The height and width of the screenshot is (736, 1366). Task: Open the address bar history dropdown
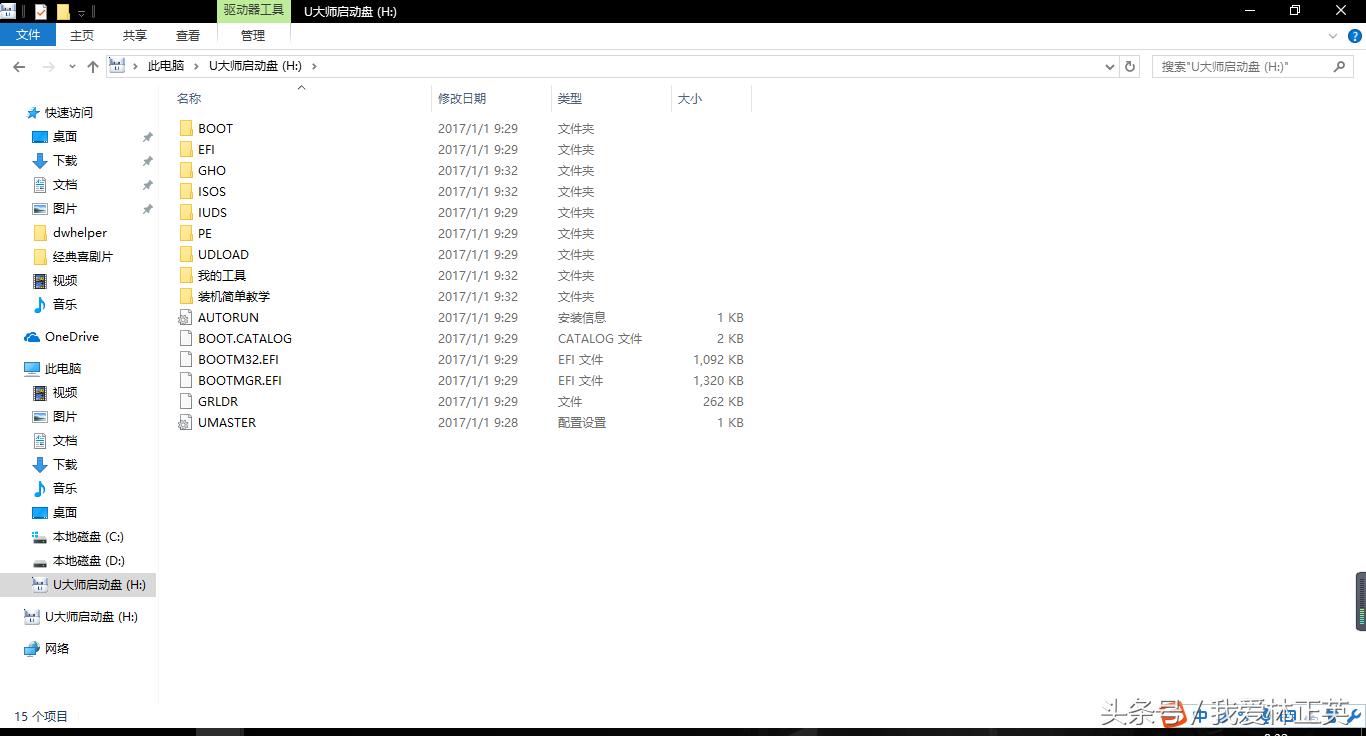[x=1108, y=66]
